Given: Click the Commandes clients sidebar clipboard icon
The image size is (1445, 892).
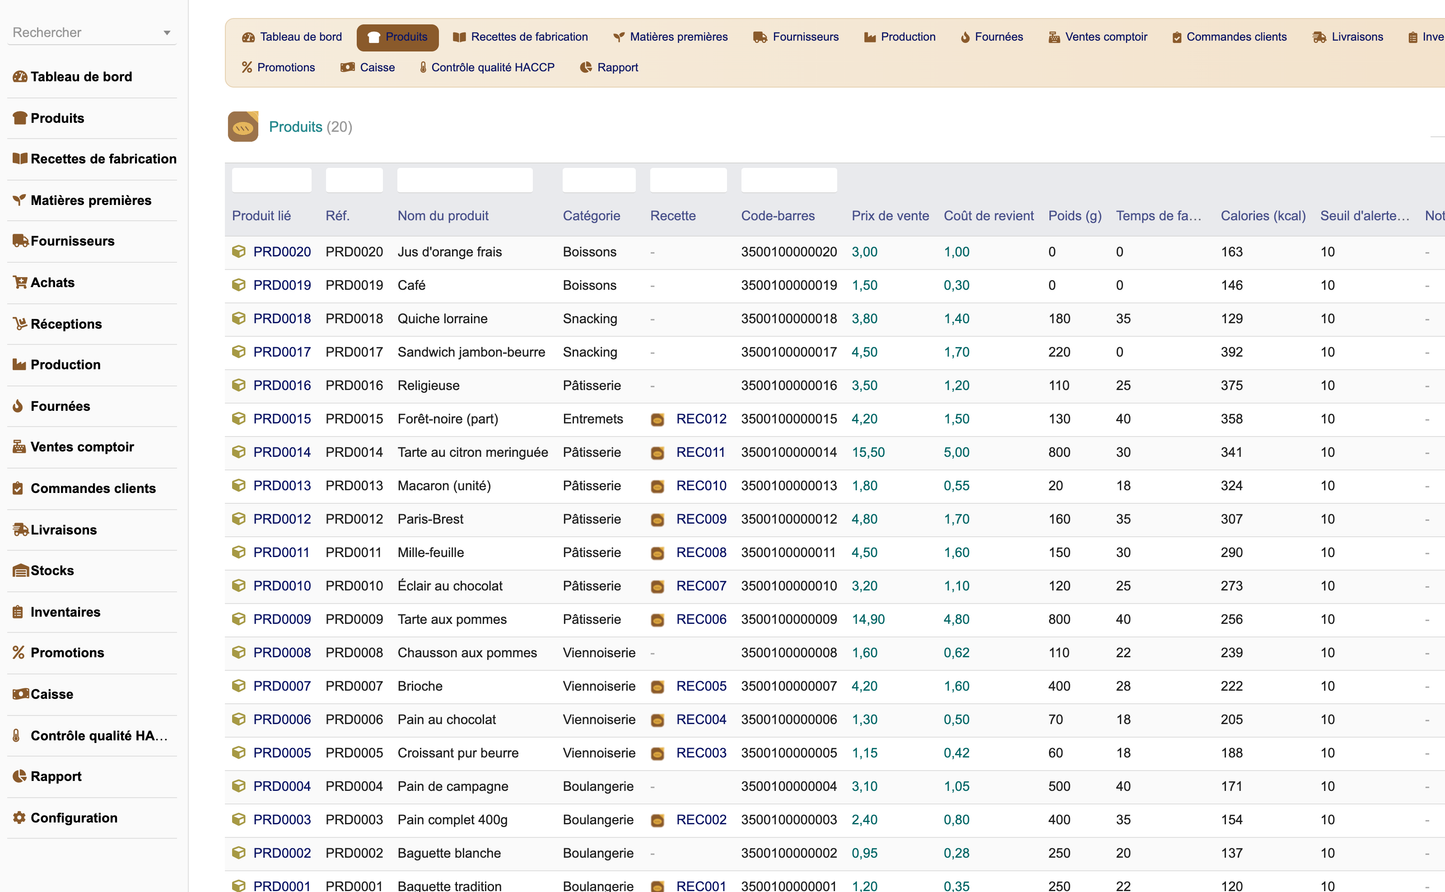Looking at the screenshot, I should (x=18, y=488).
